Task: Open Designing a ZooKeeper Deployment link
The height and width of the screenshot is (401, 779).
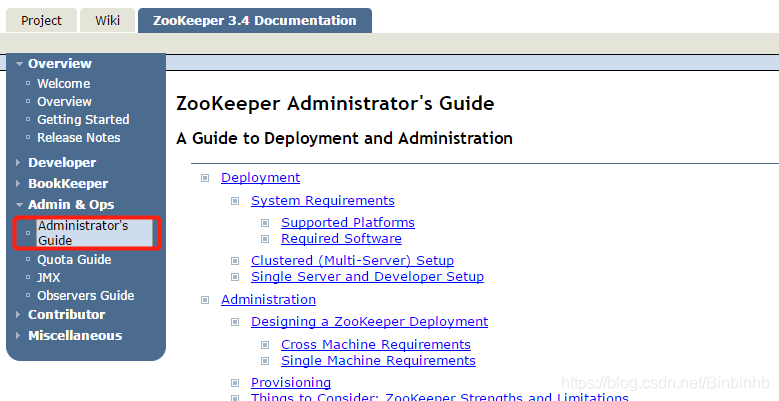Action: coord(370,321)
